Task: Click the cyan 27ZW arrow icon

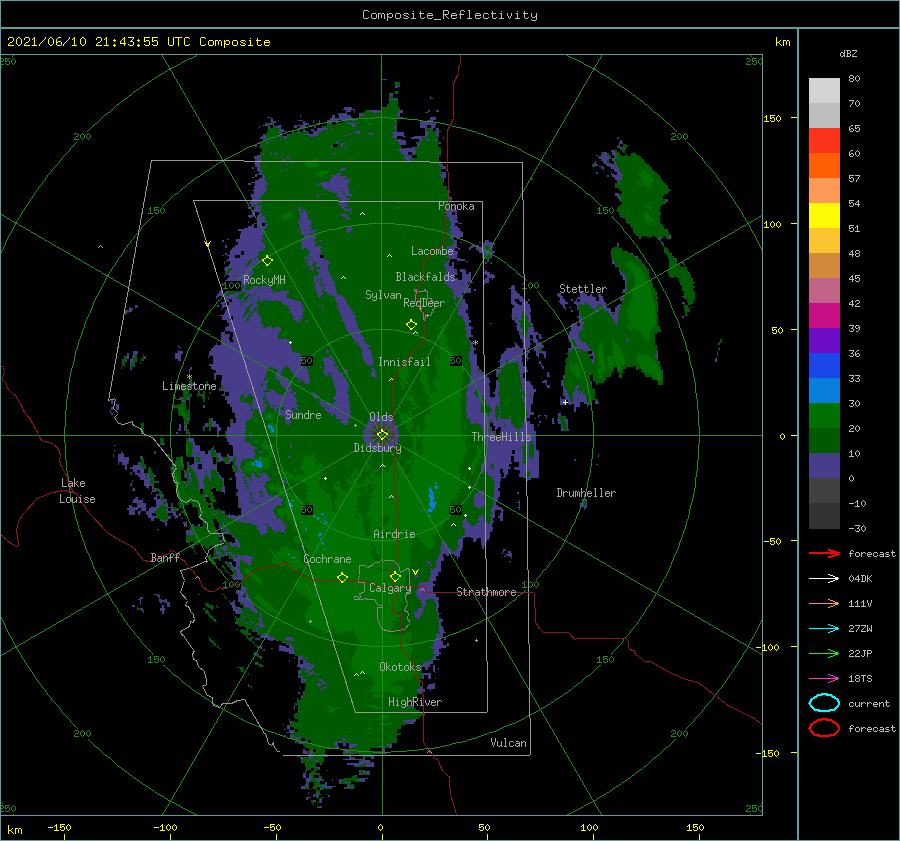Action: pyautogui.click(x=824, y=629)
